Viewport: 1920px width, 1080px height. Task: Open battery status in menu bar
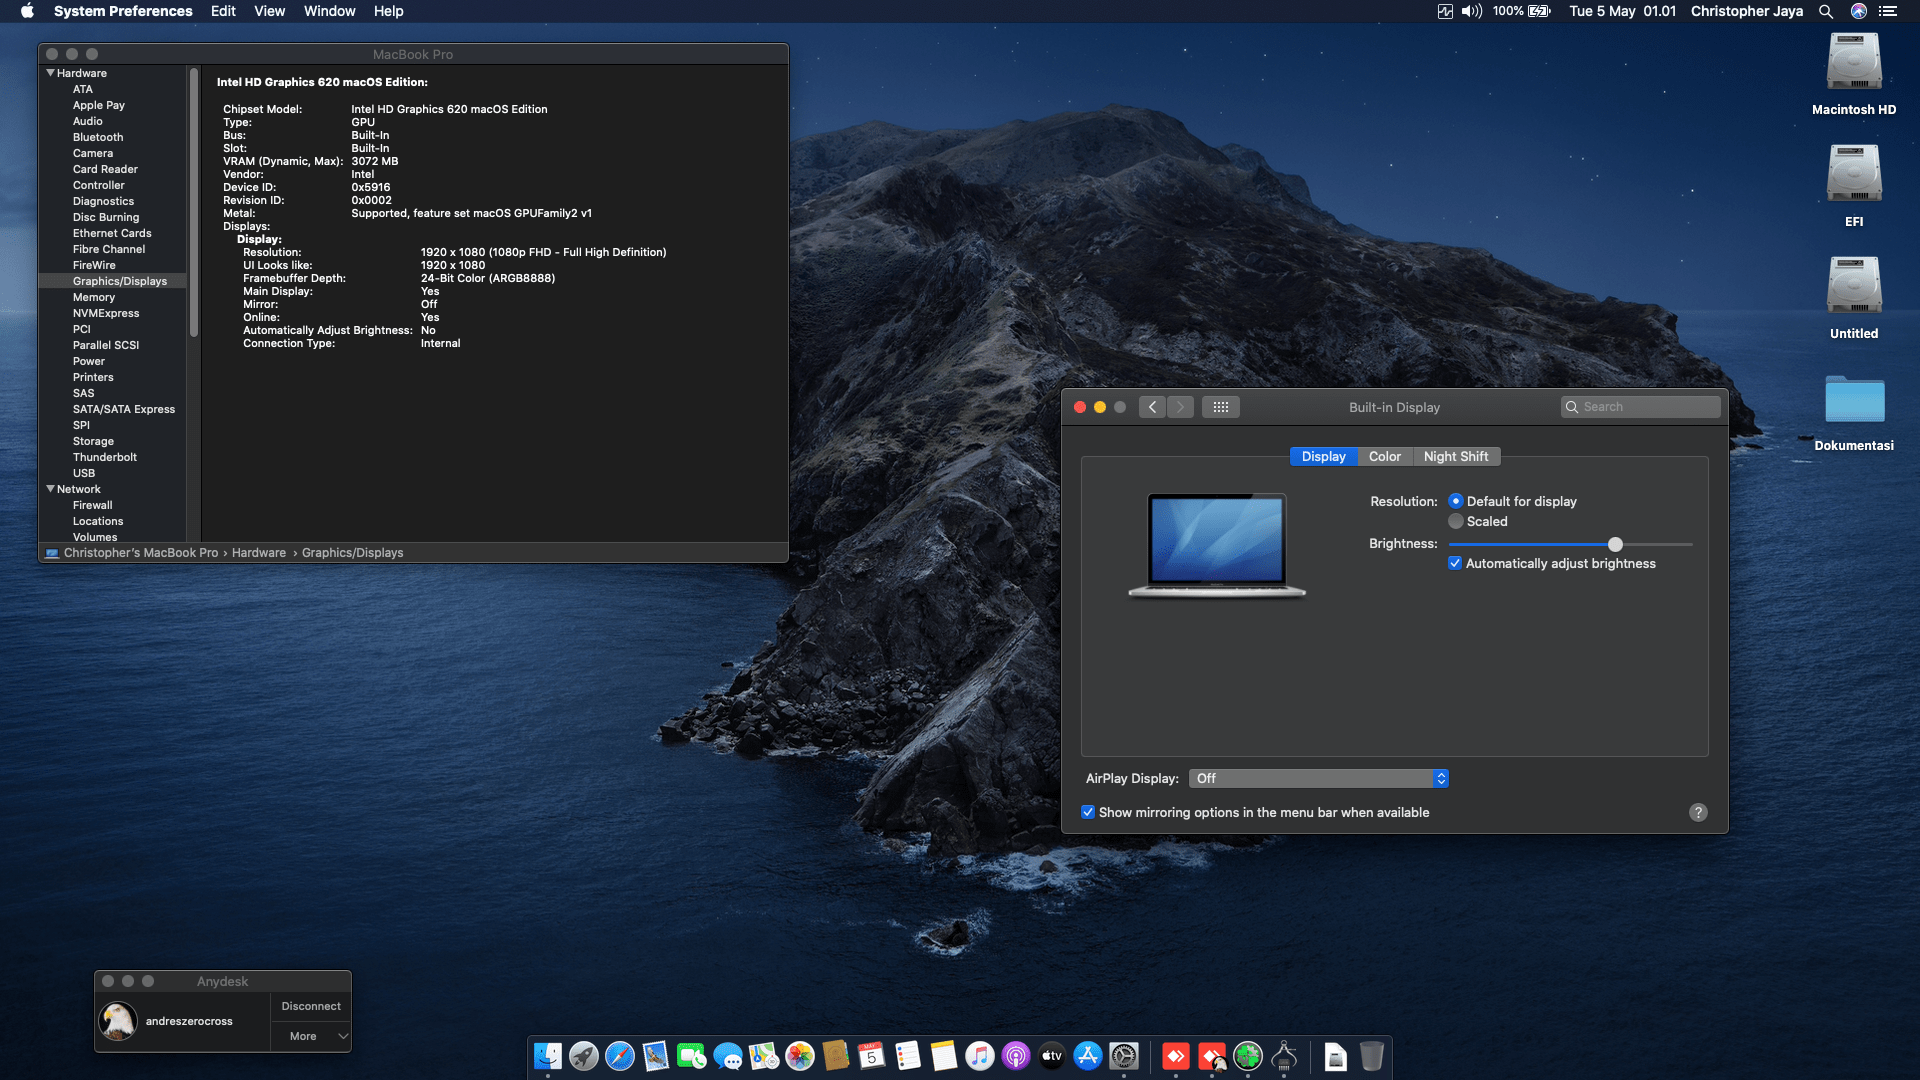1521,11
